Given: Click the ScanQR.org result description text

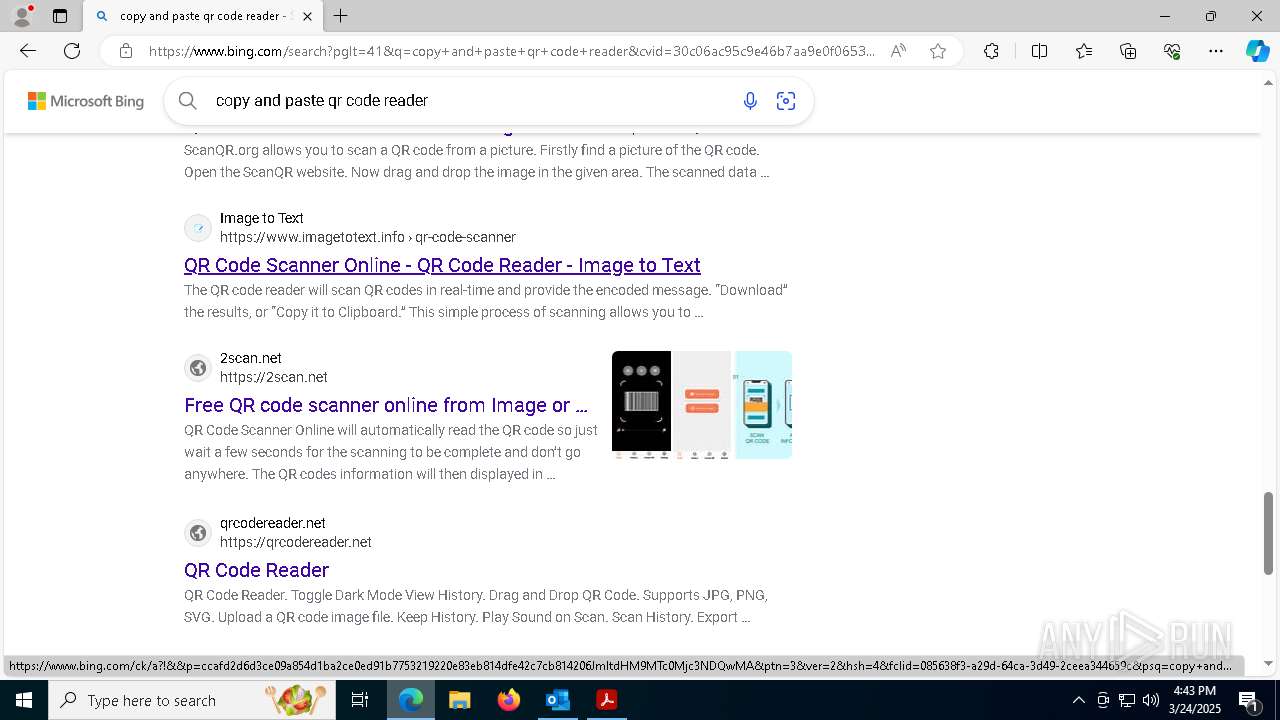Looking at the screenshot, I should coord(477,161).
